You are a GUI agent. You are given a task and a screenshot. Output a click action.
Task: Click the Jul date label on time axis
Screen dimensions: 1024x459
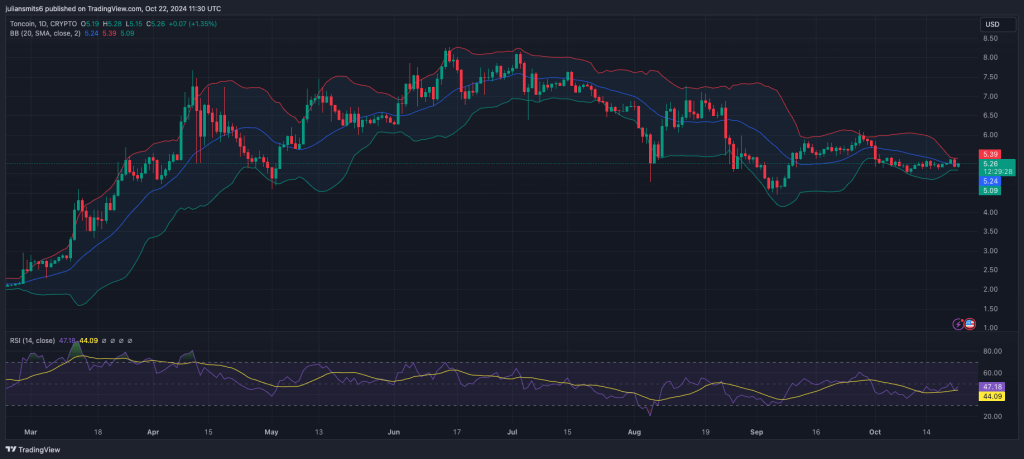point(513,432)
